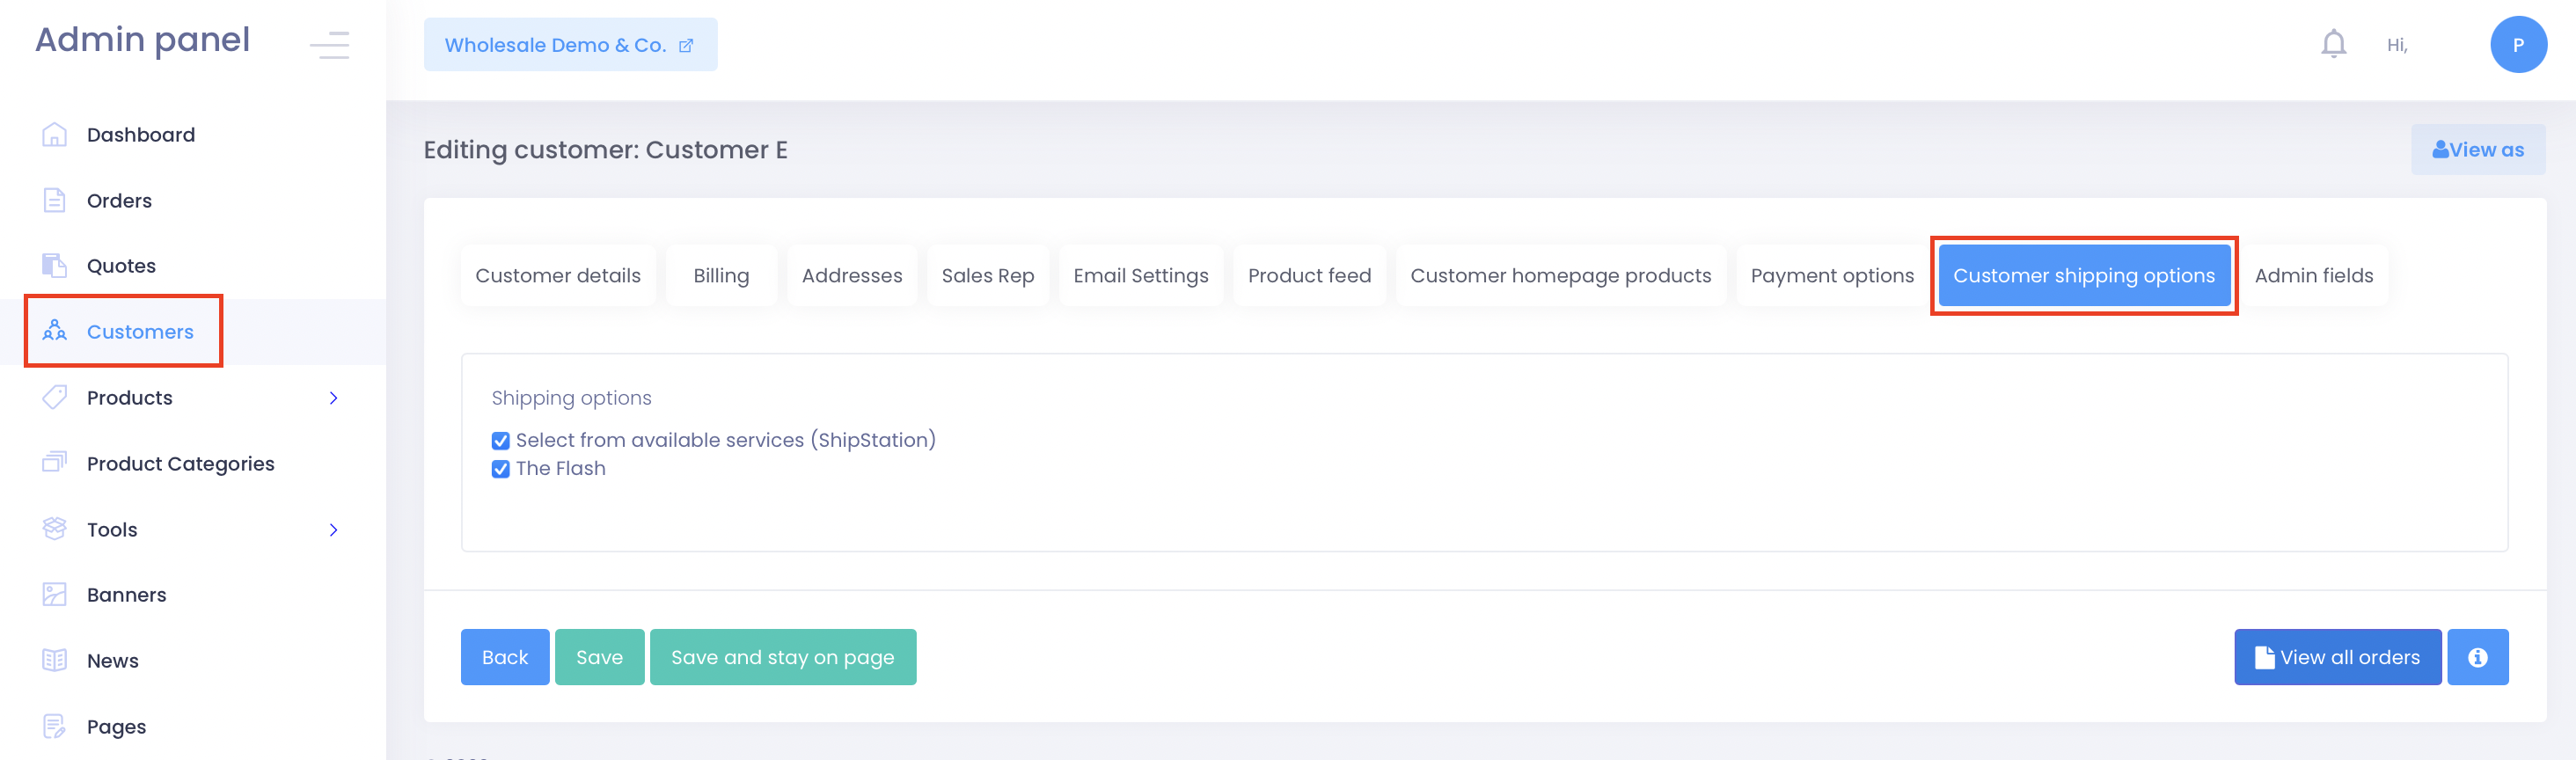The height and width of the screenshot is (760, 2576).
Task: Switch to the Payment options tab
Action: (1831, 275)
